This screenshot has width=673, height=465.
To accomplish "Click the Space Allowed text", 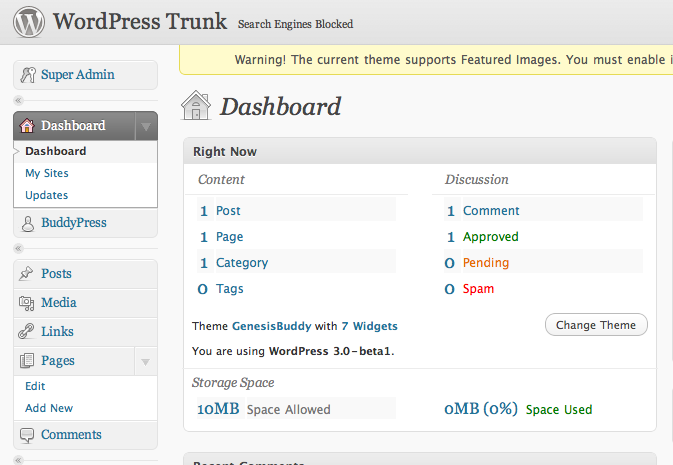I will point(288,410).
